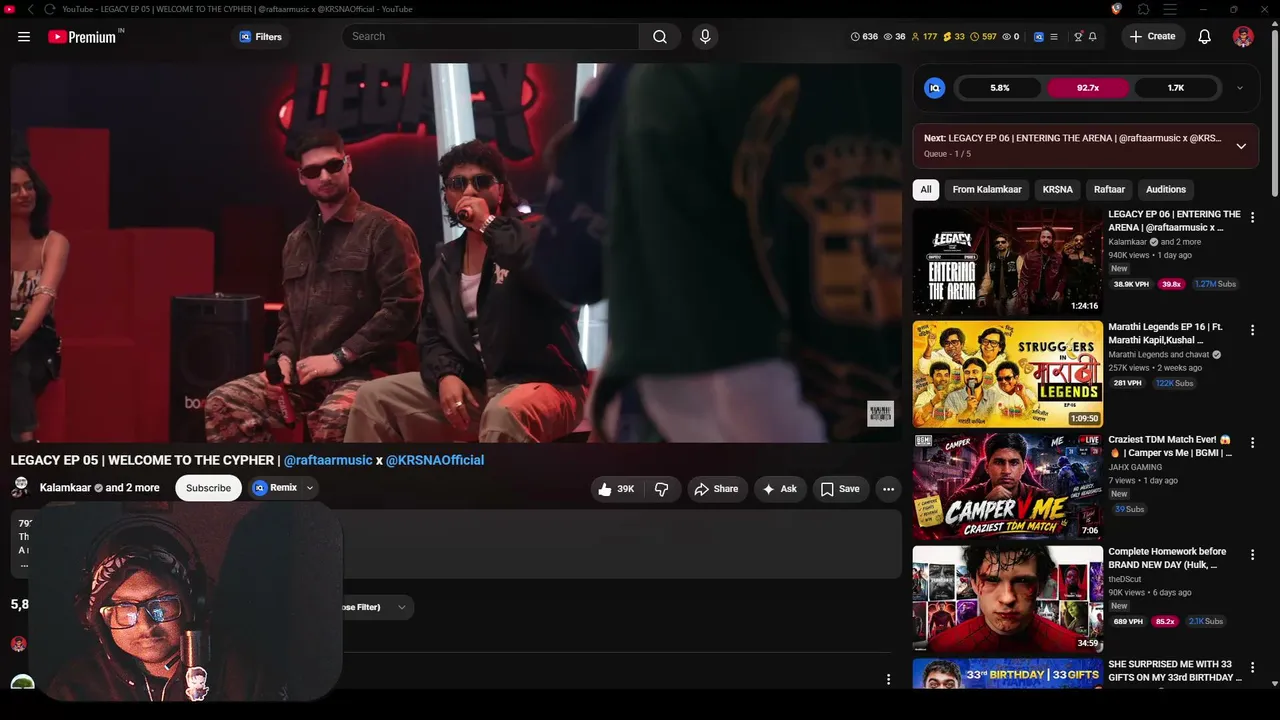This screenshot has width=1280, height=720.
Task: Expand the vidIQ stats panel chevron
Action: (x=1240, y=88)
